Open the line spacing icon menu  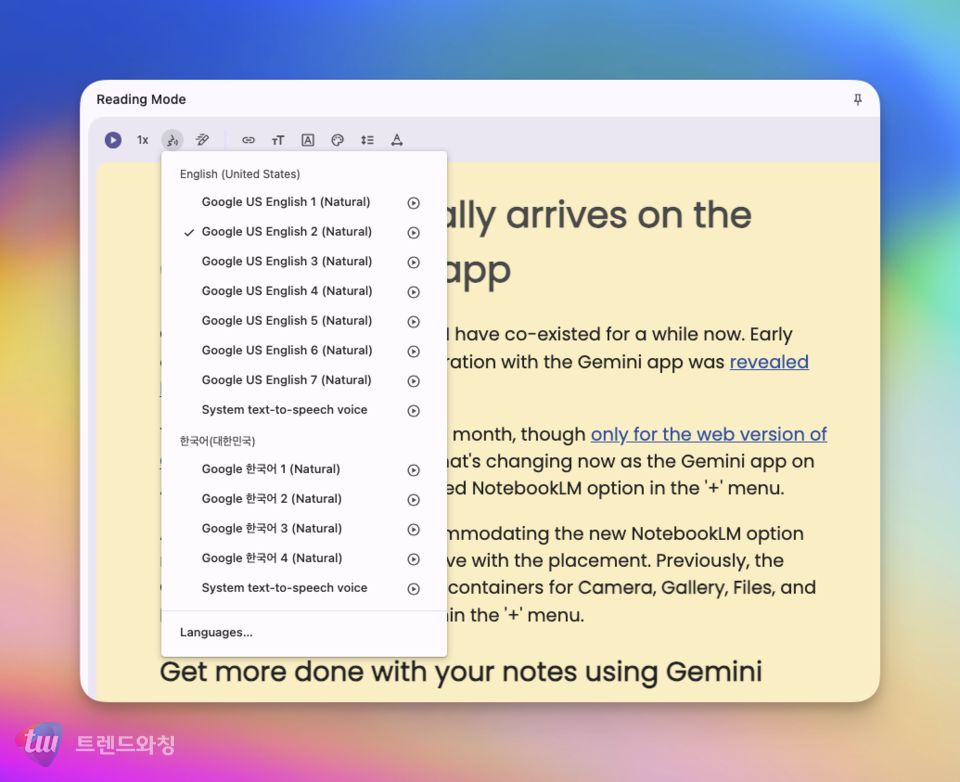coord(367,140)
